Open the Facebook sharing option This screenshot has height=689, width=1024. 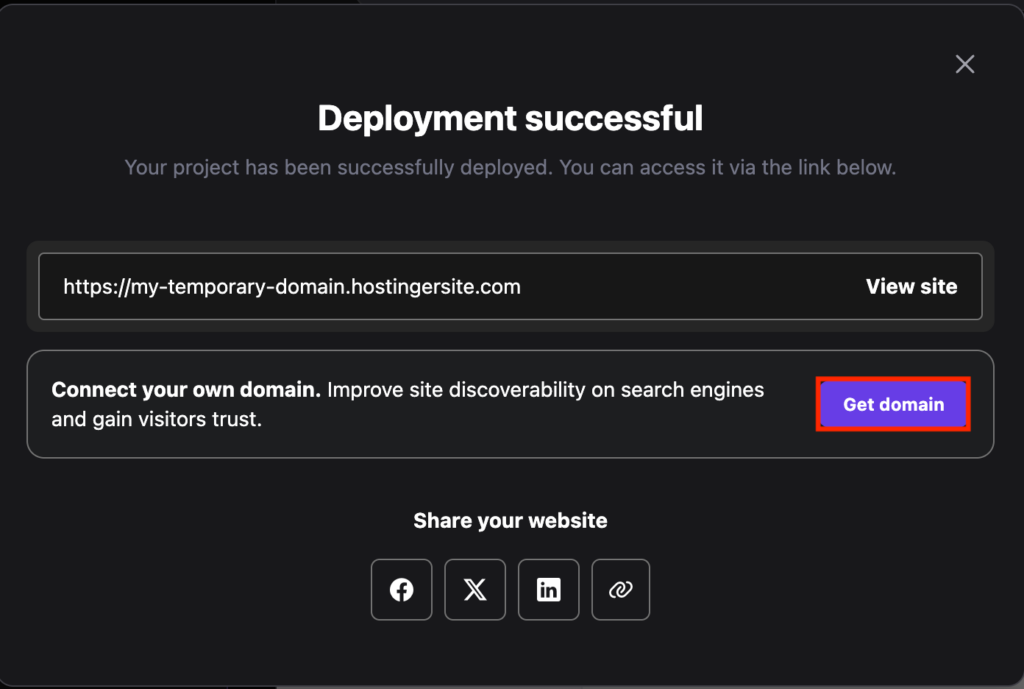(401, 589)
